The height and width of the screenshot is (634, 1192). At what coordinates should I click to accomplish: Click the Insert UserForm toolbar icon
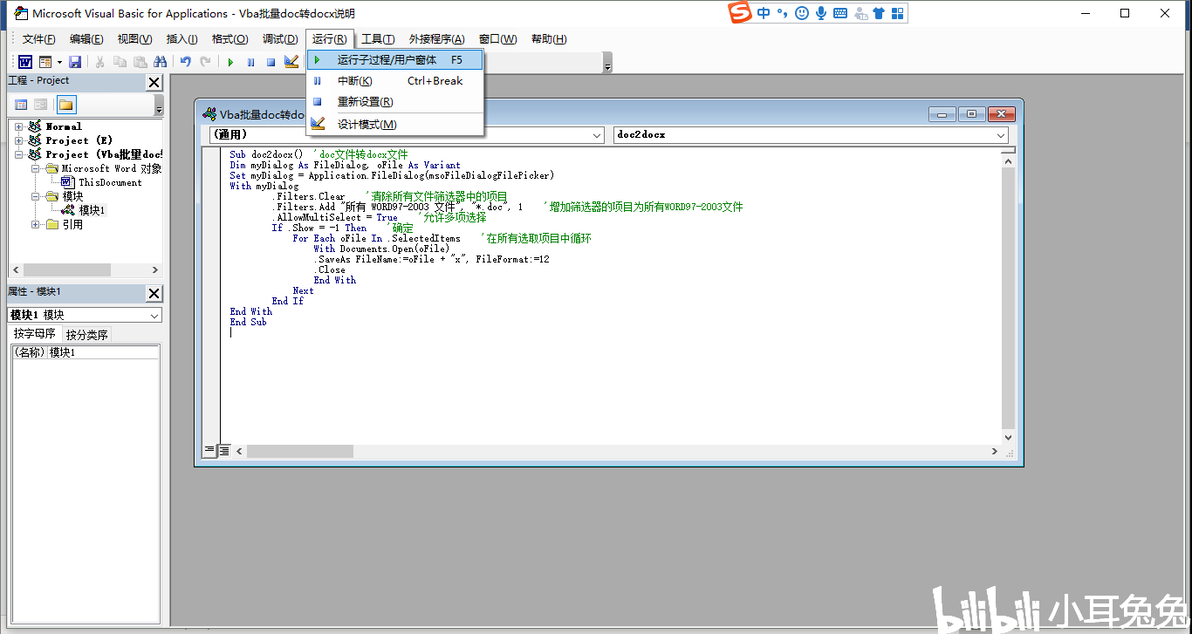pyautogui.click(x=45, y=62)
